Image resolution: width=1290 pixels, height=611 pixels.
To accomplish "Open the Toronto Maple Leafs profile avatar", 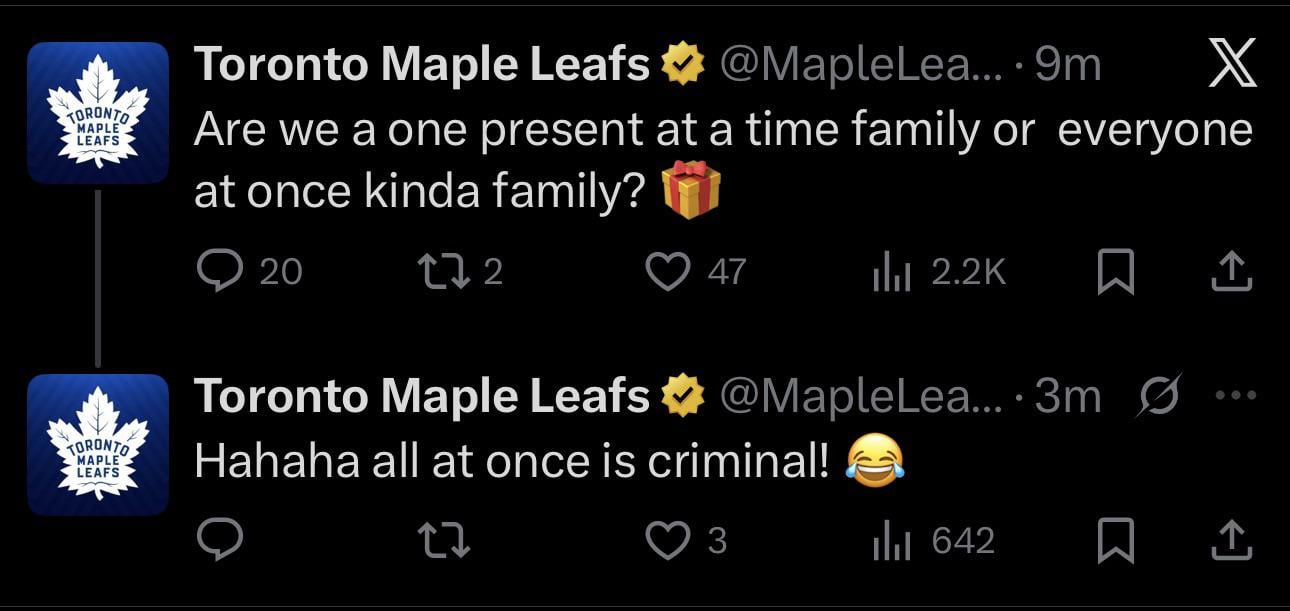I will pos(97,110).
